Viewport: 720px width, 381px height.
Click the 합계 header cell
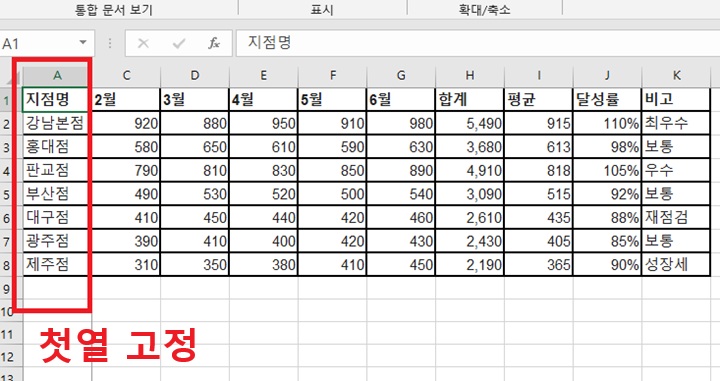coord(470,99)
